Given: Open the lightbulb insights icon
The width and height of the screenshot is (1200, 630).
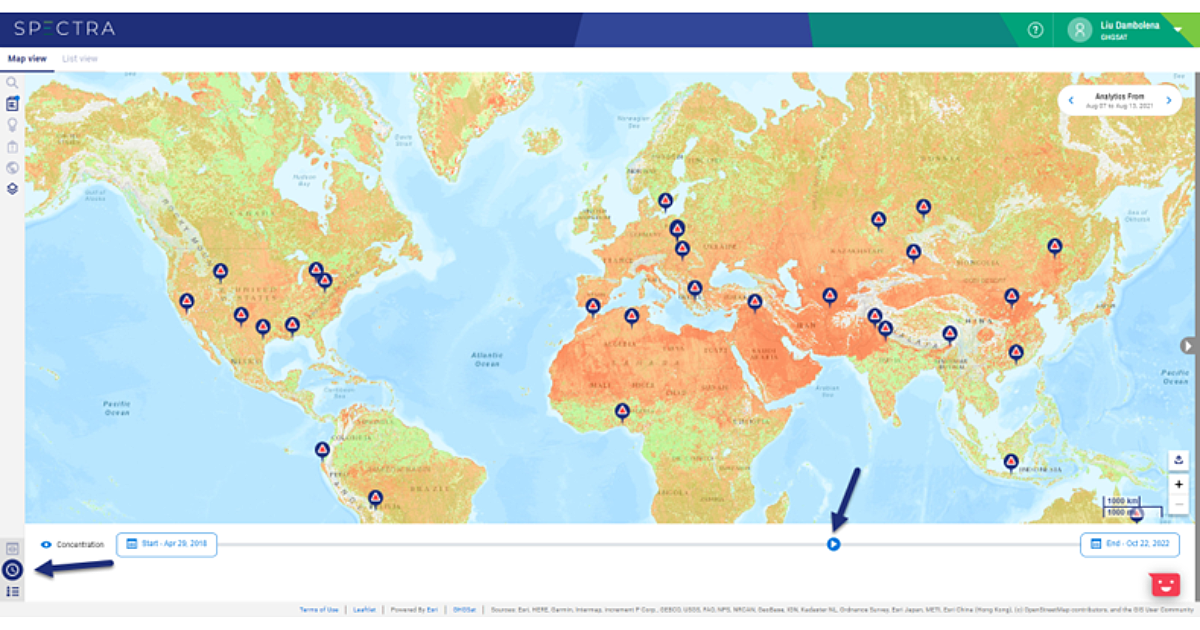Looking at the screenshot, I should [x=12, y=125].
